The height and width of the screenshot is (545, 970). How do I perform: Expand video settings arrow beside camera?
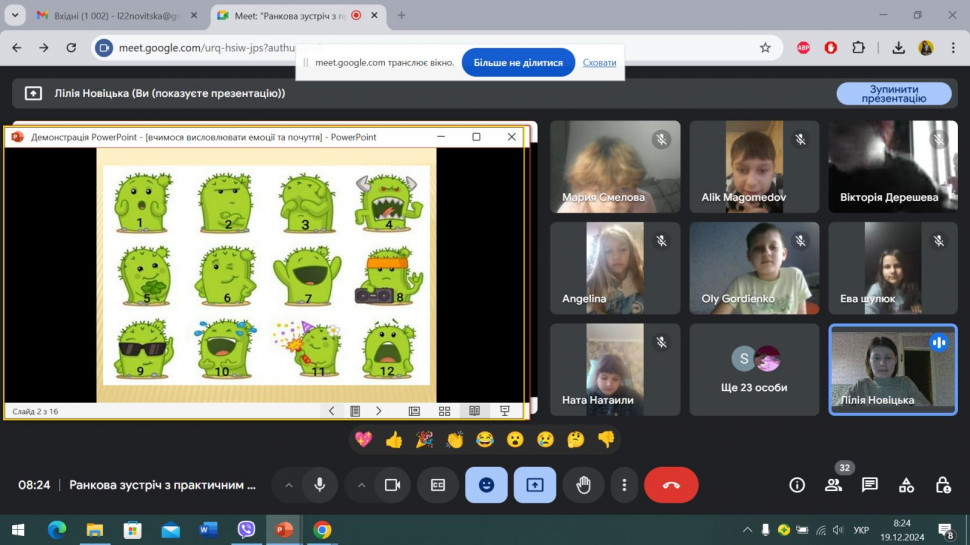click(x=361, y=485)
